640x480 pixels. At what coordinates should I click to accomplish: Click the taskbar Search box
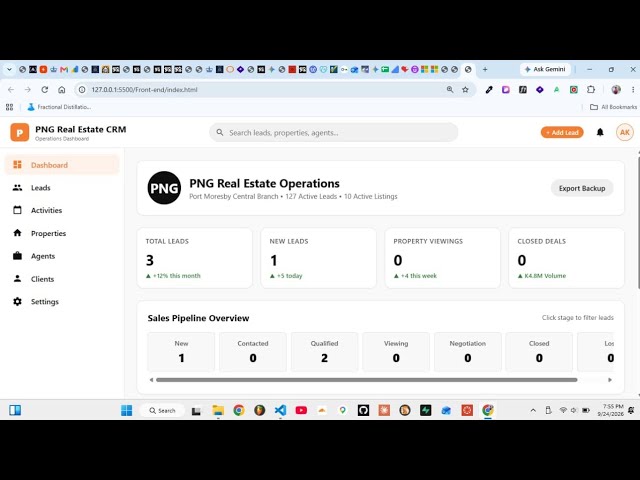(162, 410)
